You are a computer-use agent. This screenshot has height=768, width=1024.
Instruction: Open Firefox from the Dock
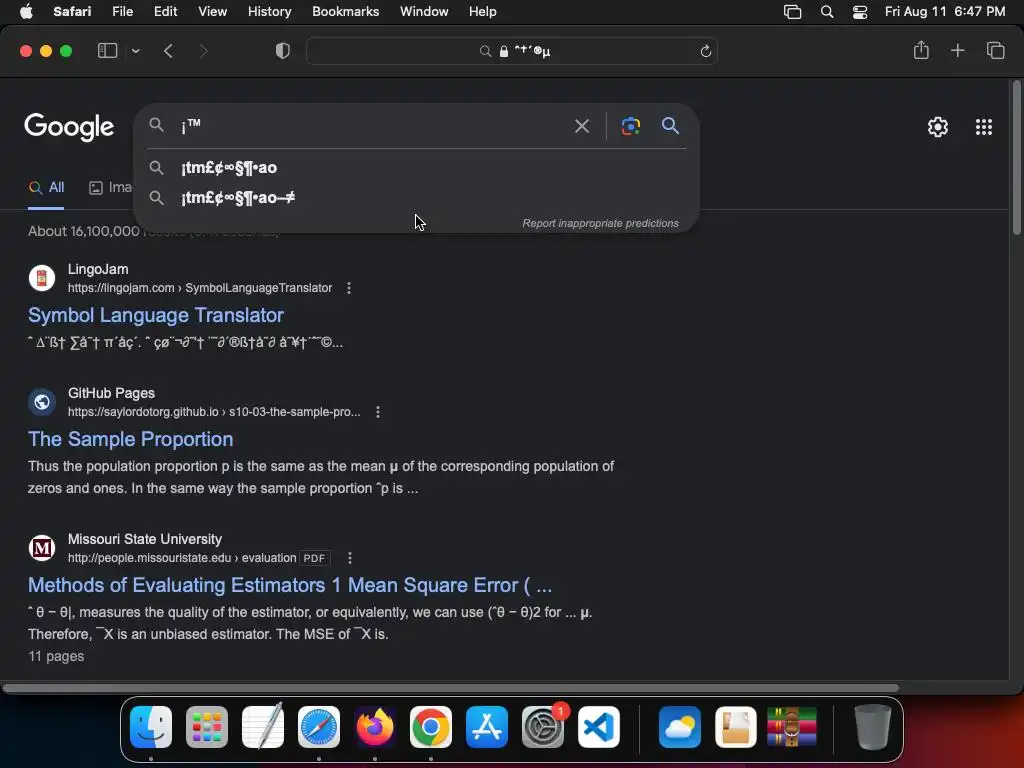click(375, 727)
